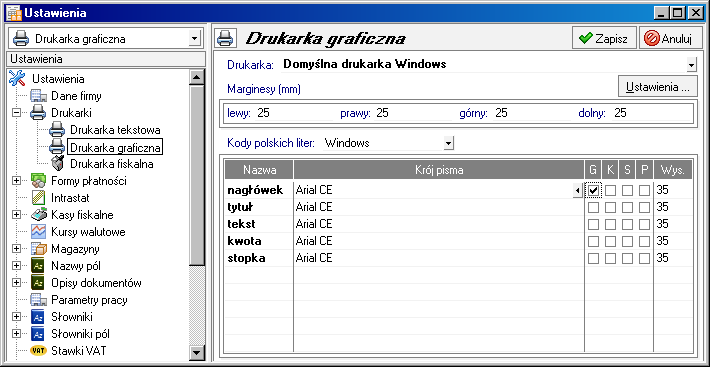Click the Dane firmy building icon
The image size is (710, 367).
pos(39,96)
